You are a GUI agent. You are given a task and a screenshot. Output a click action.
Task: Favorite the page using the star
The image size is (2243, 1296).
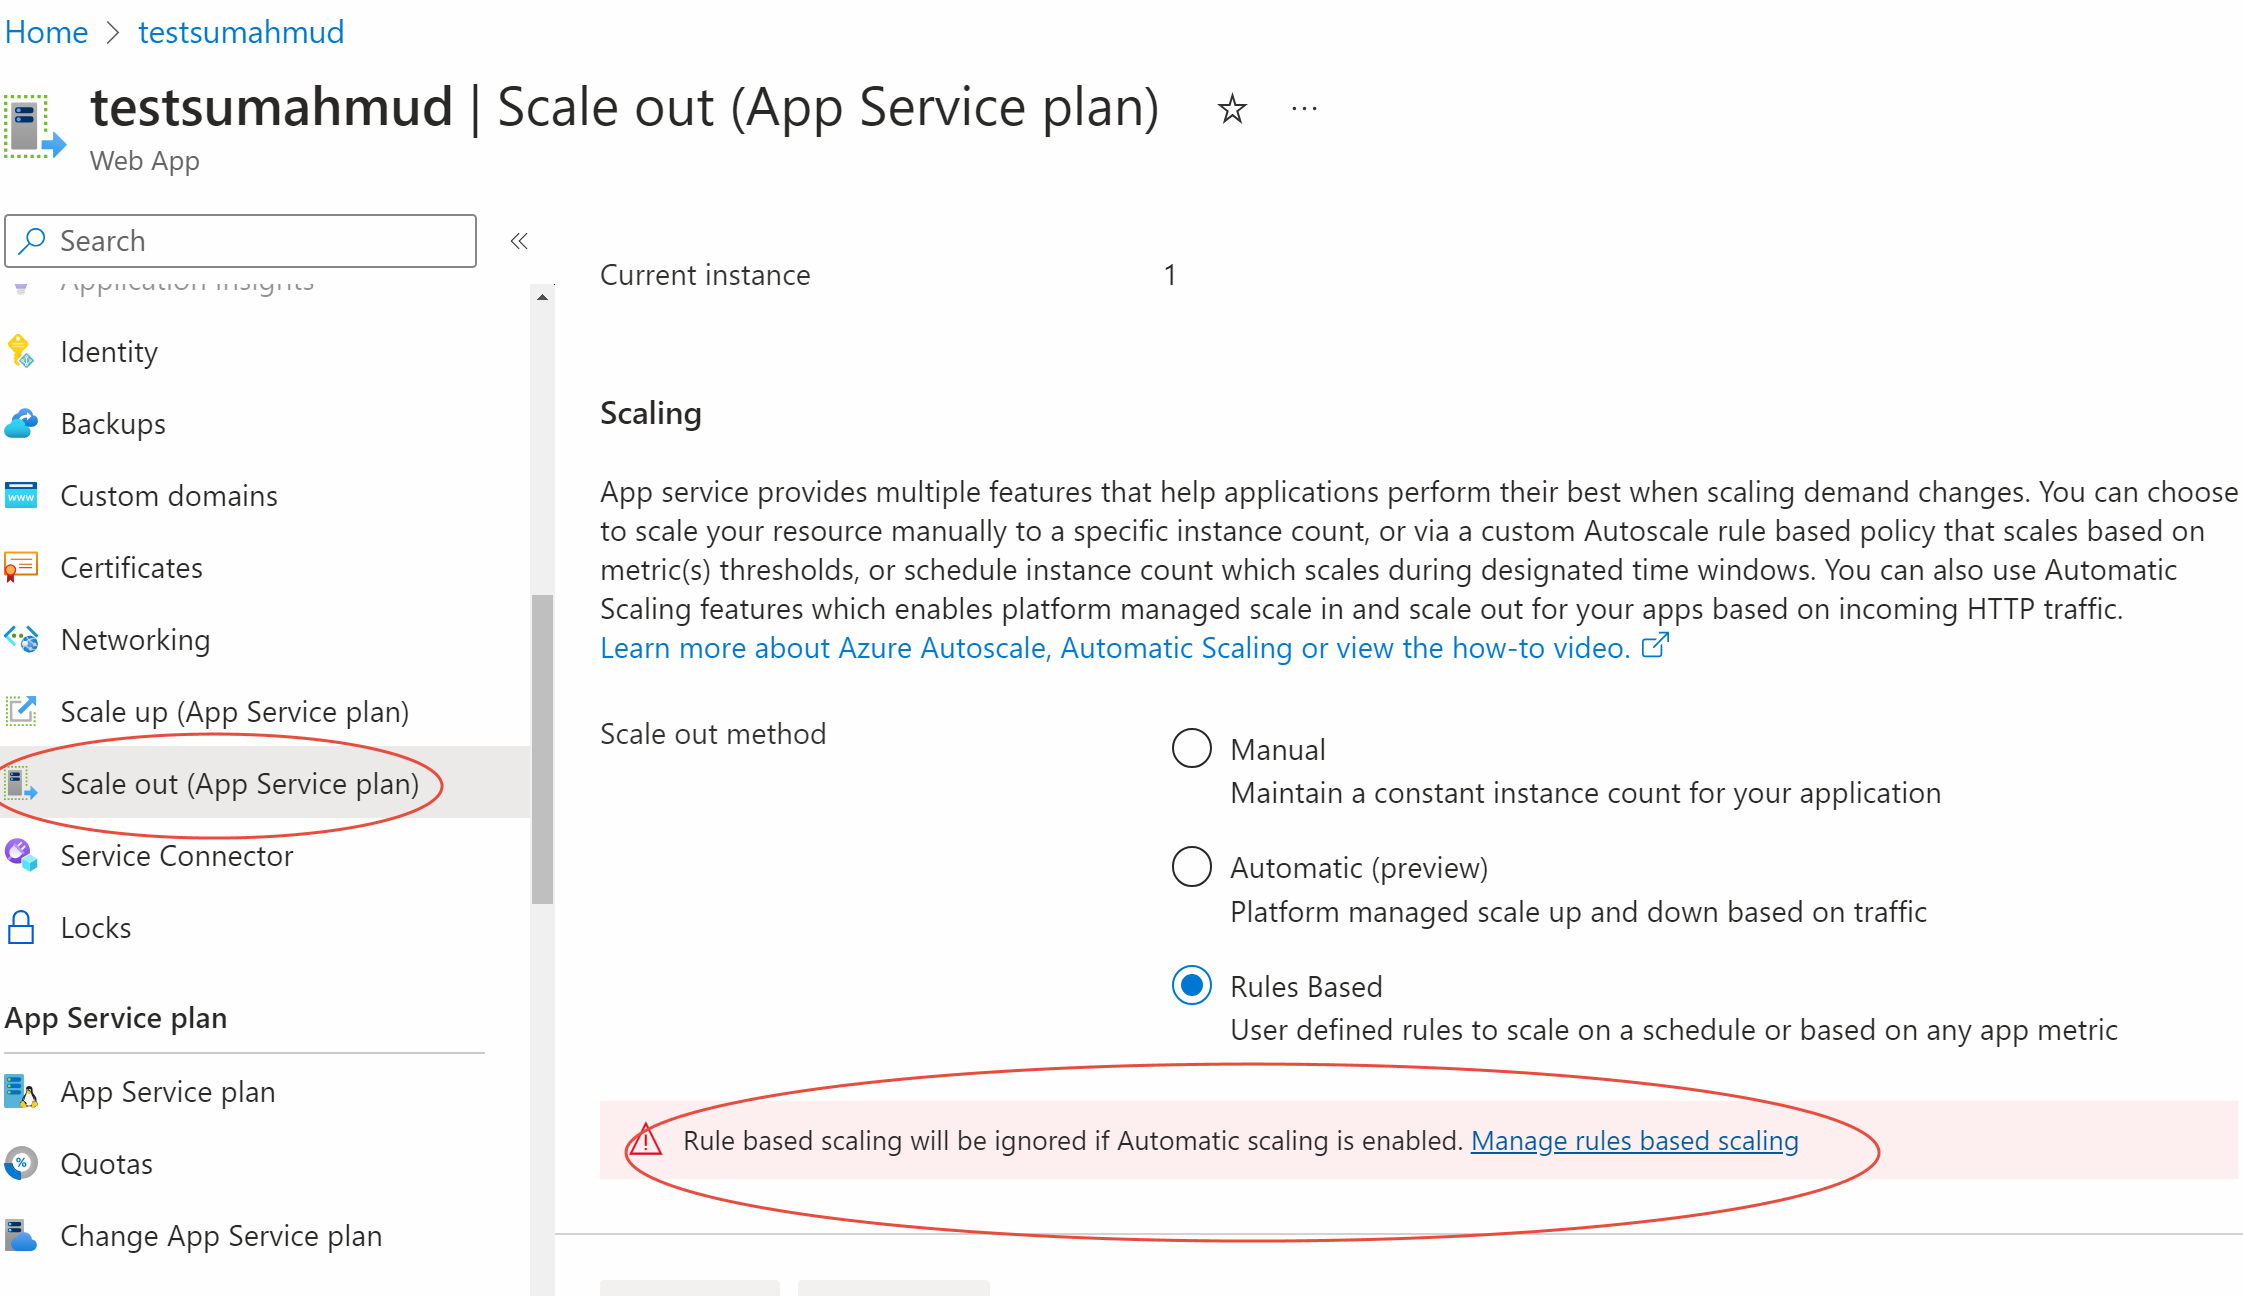tap(1232, 107)
